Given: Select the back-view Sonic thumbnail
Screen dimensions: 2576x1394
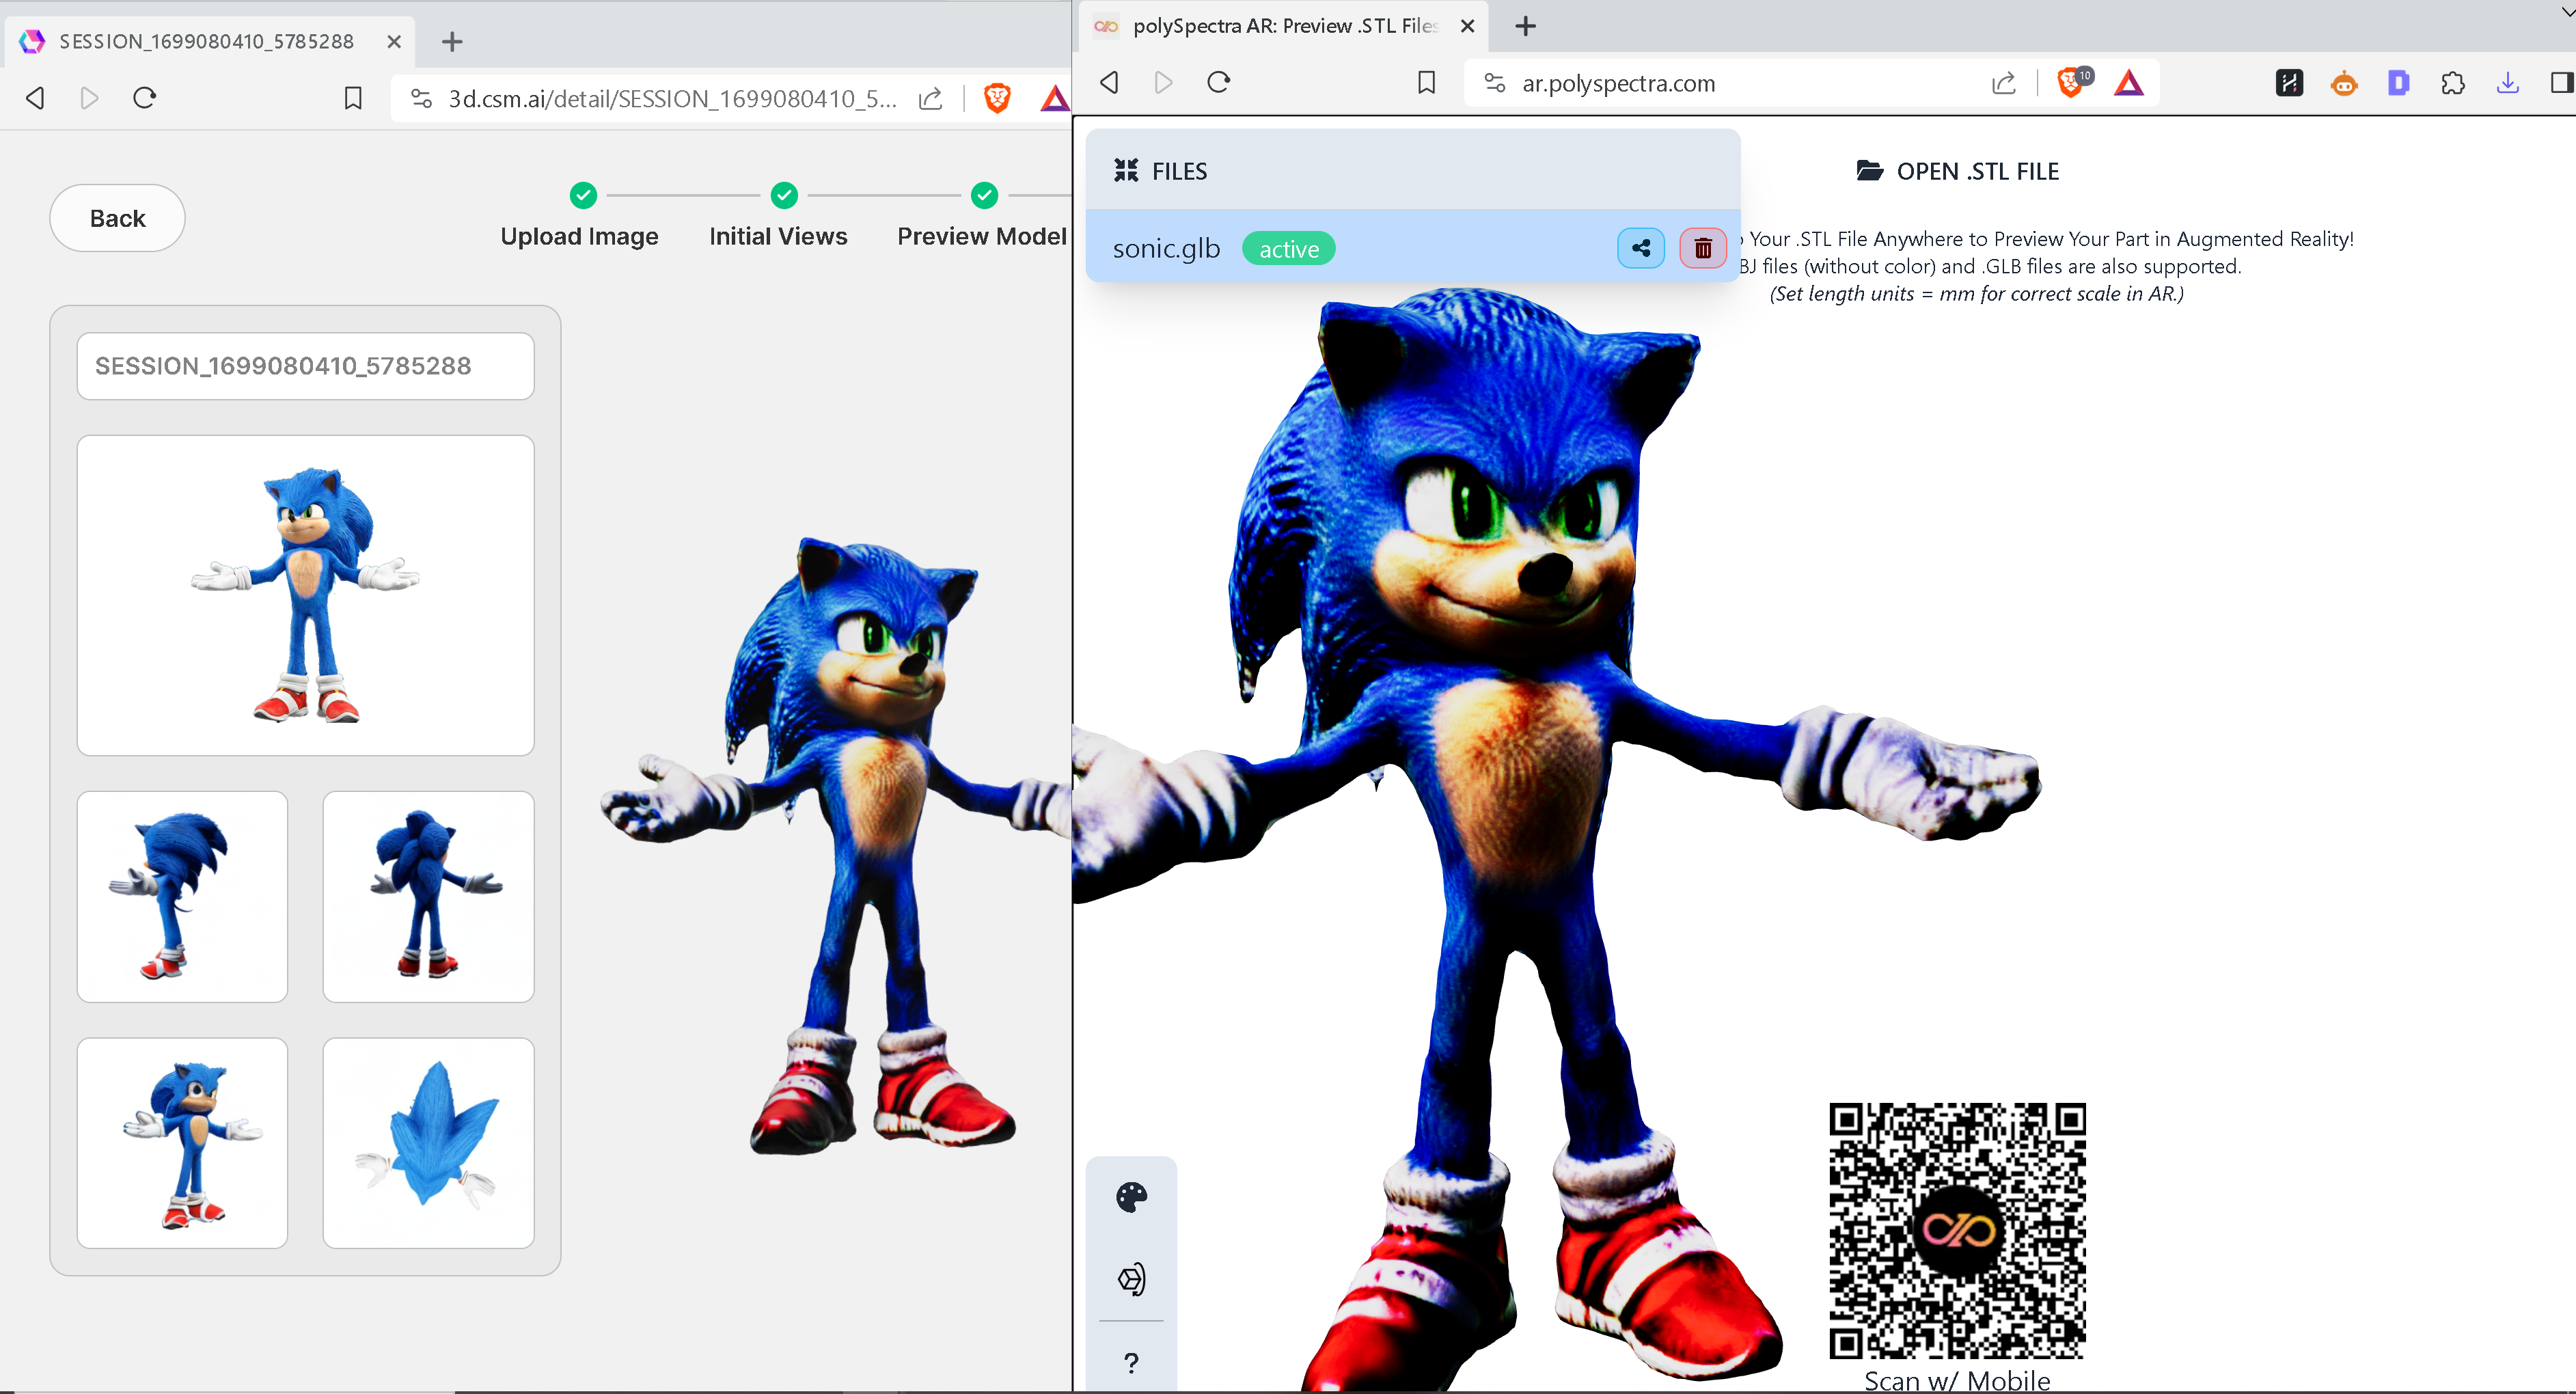Looking at the screenshot, I should [428, 896].
